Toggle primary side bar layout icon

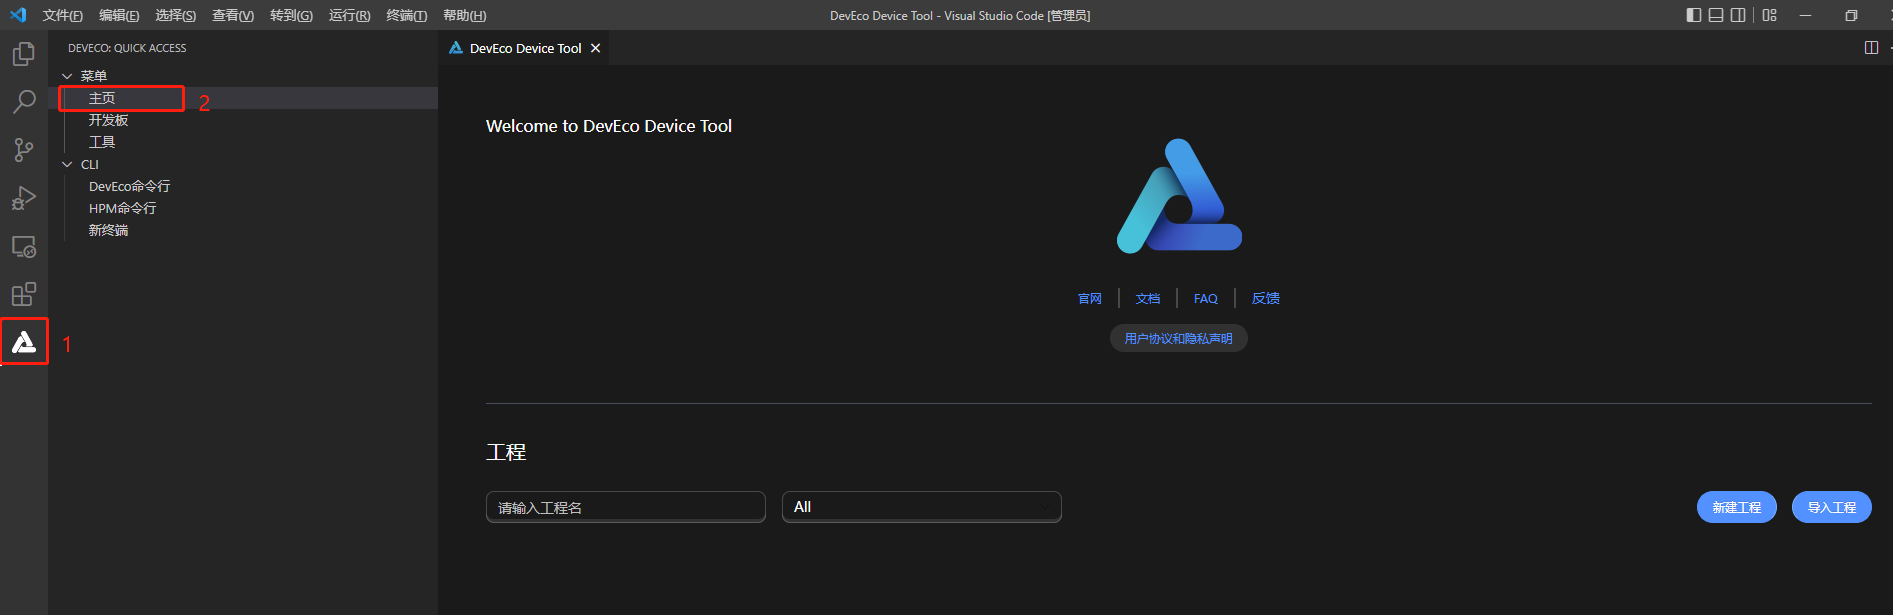pyautogui.click(x=1694, y=15)
